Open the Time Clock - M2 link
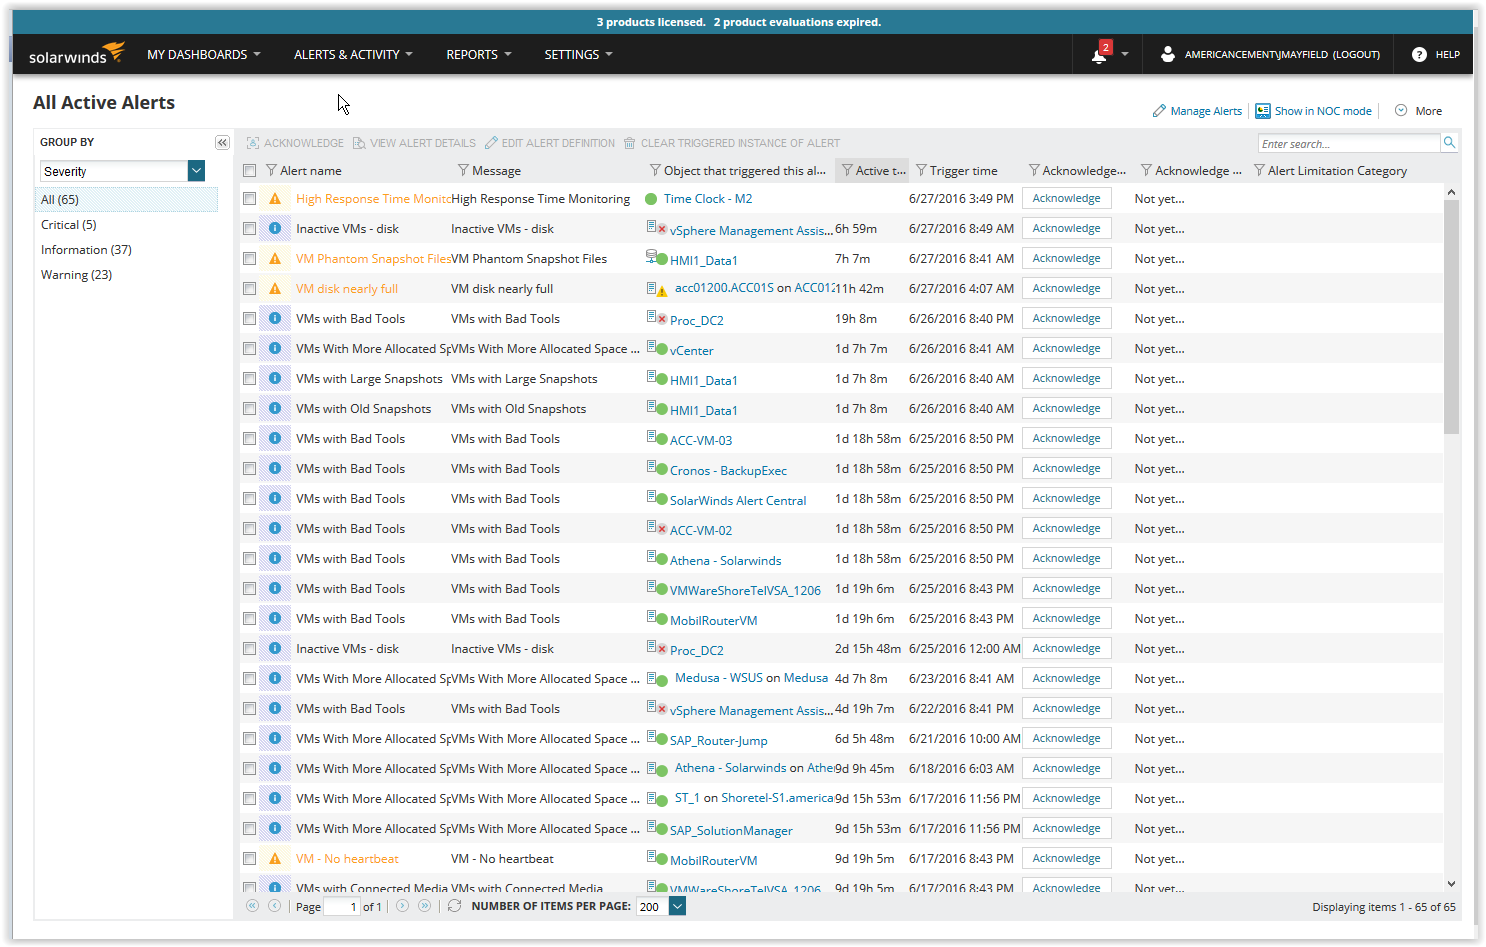The height and width of the screenshot is (947, 1486). (x=708, y=199)
